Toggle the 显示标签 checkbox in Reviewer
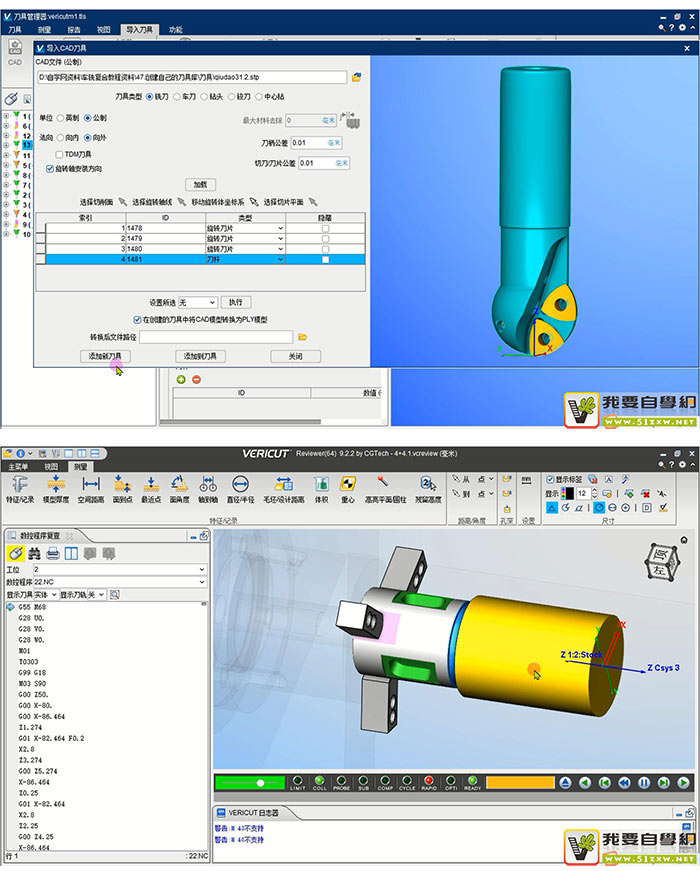700x871 pixels. point(549,479)
